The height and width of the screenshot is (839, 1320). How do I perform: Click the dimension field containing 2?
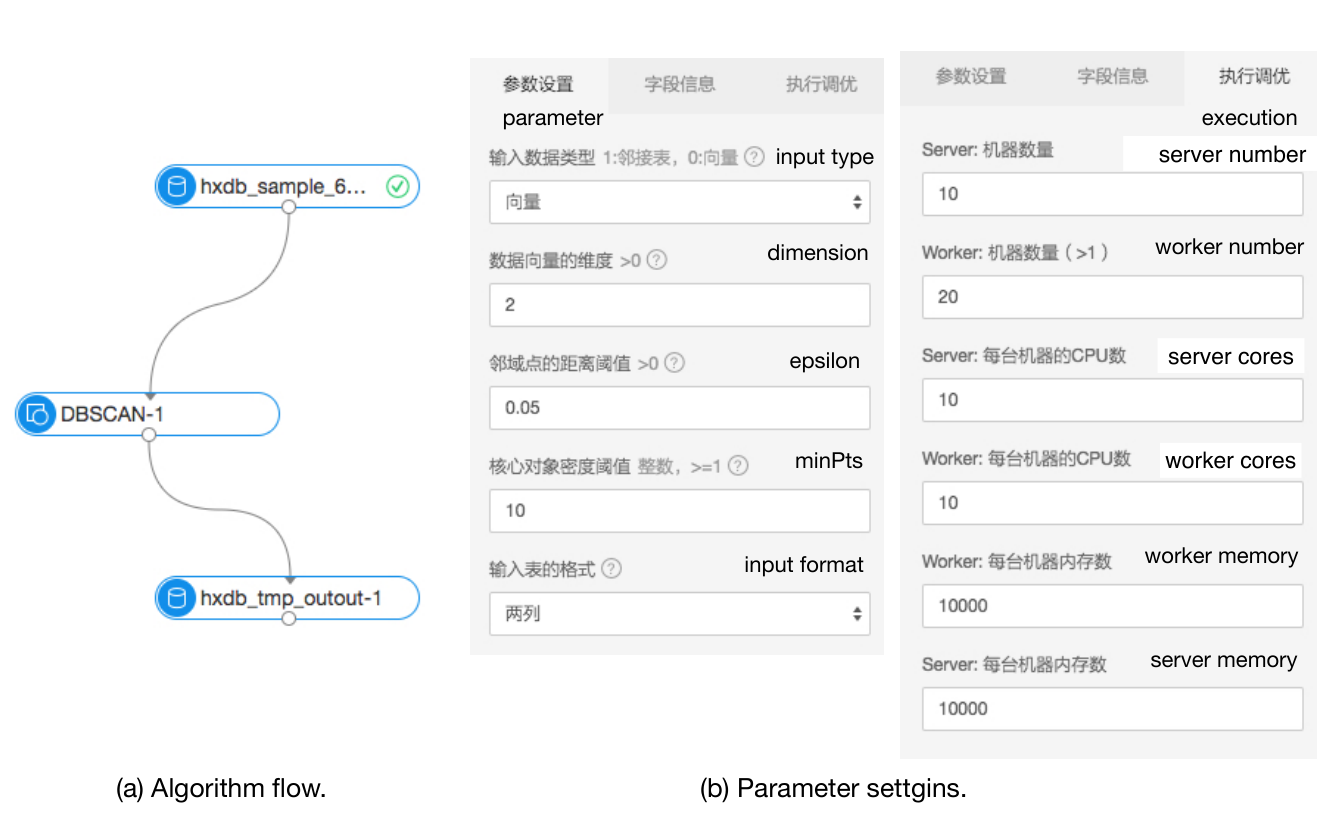tap(680, 305)
